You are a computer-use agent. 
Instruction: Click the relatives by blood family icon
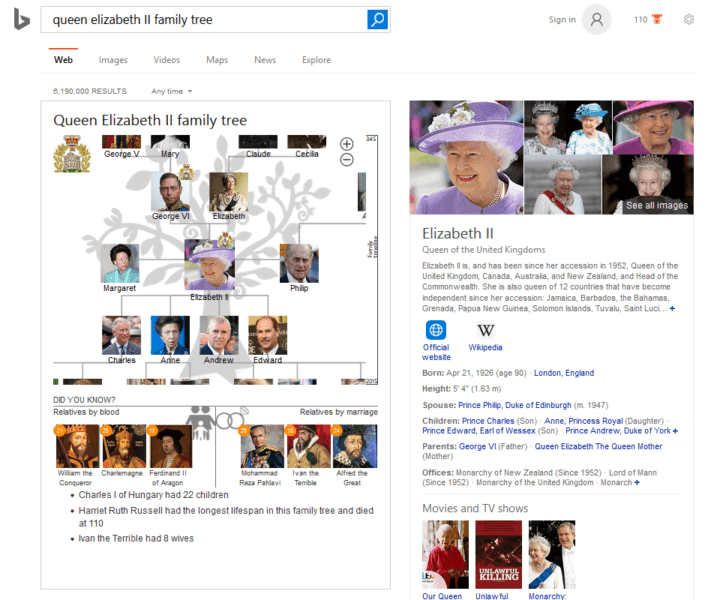coord(201,422)
